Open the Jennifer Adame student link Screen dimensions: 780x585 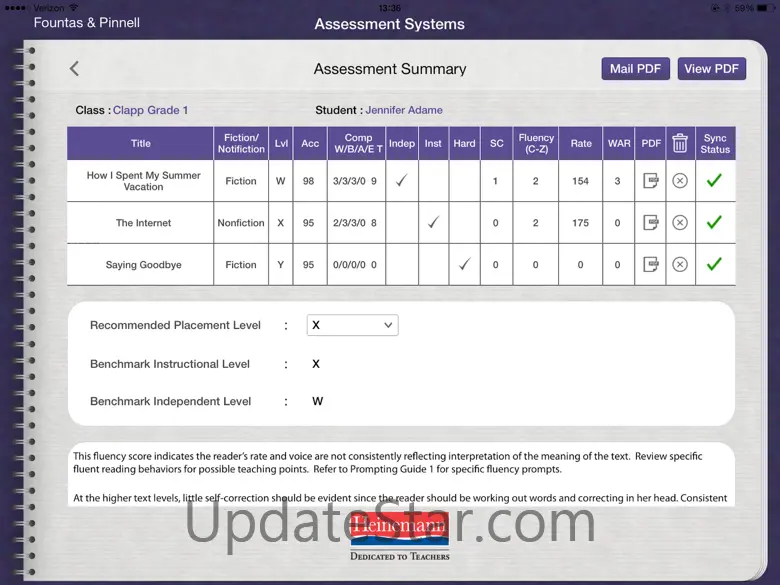pos(404,110)
